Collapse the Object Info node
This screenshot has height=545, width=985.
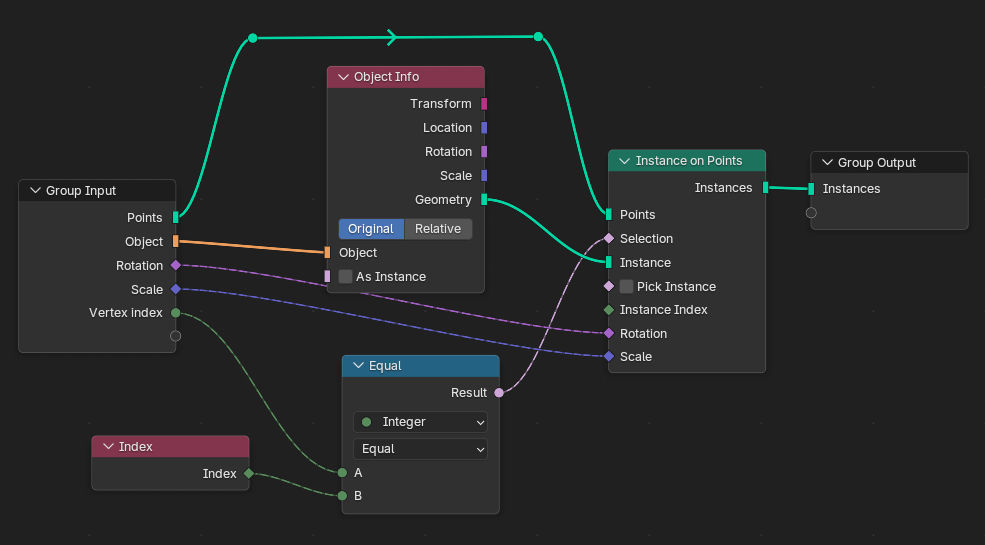coord(343,77)
